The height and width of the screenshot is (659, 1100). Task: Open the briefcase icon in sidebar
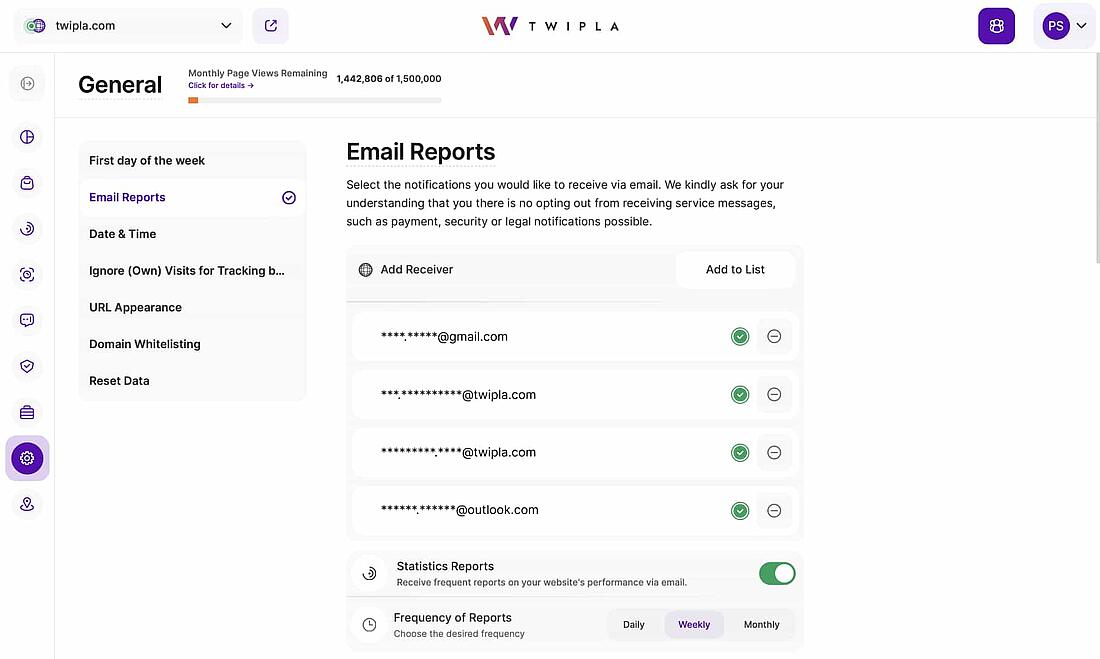click(27, 413)
